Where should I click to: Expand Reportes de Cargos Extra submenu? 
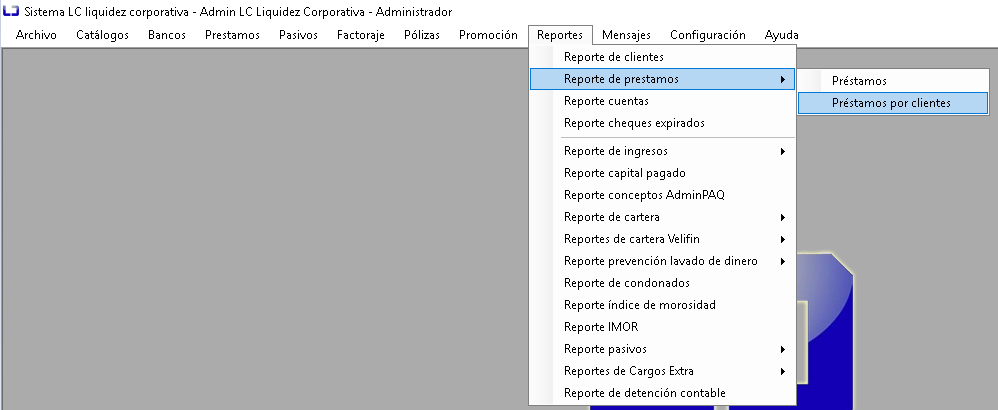(663, 371)
